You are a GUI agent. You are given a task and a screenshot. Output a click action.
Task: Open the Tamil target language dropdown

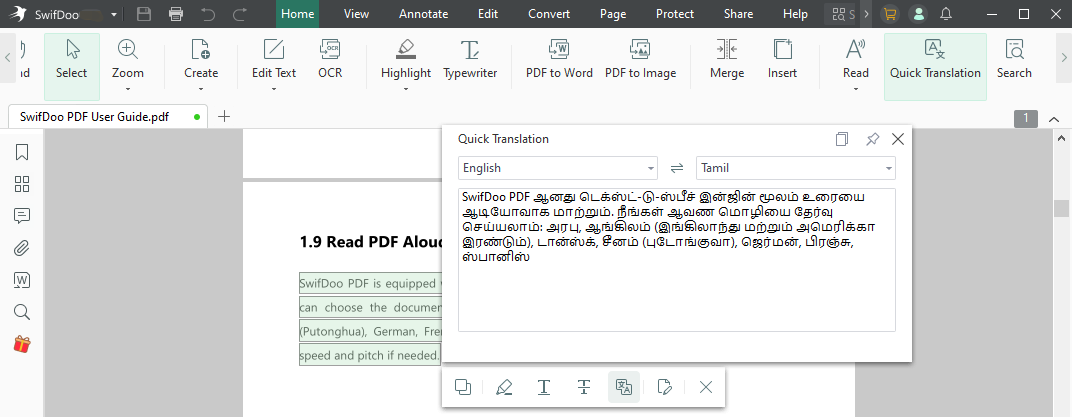796,168
